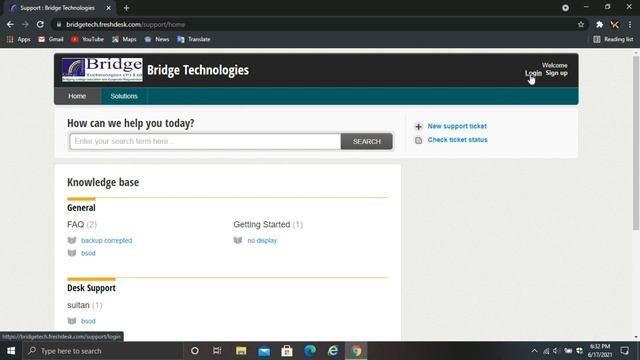Click the document icon beside Check ticket status

(418, 140)
